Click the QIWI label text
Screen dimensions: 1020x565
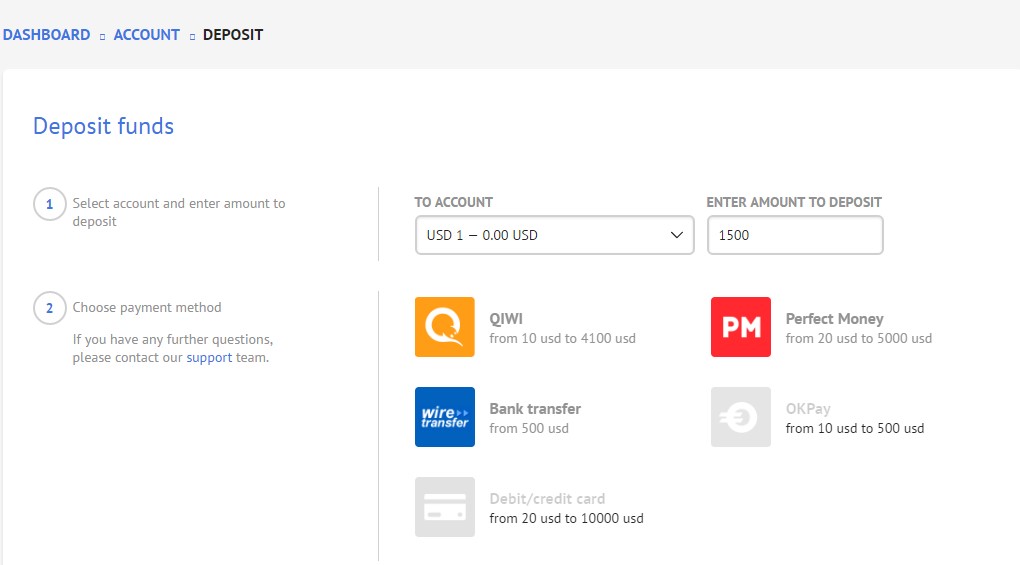[506, 319]
